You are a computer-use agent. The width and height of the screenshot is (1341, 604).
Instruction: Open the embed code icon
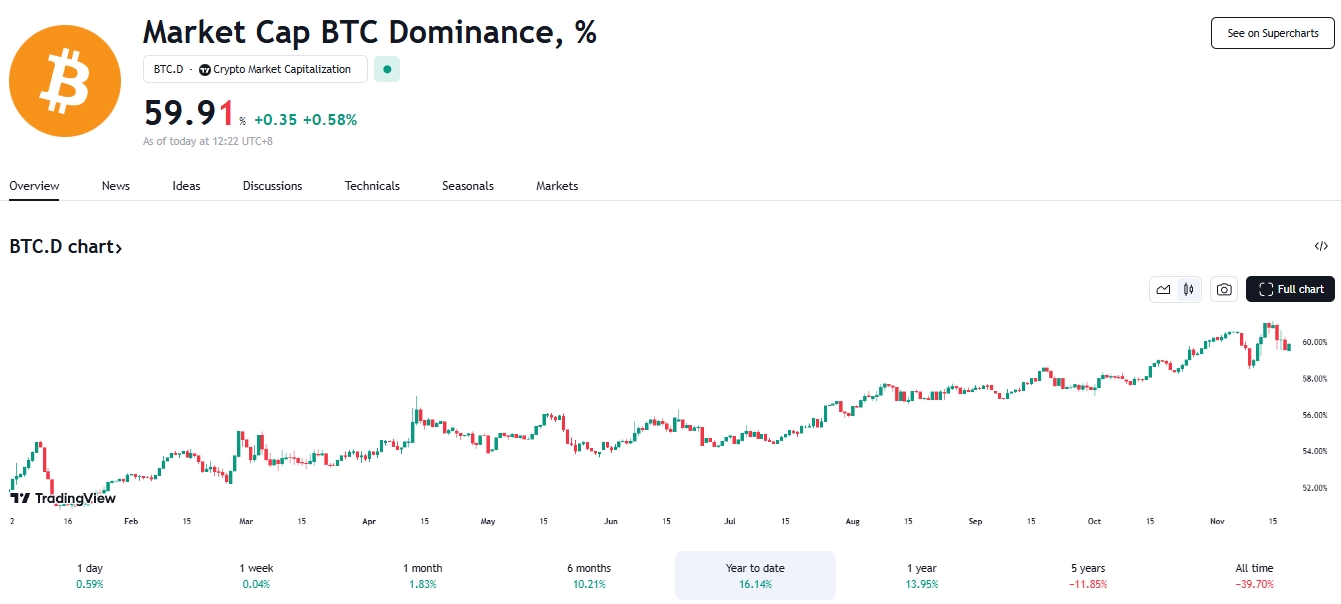tap(1321, 246)
